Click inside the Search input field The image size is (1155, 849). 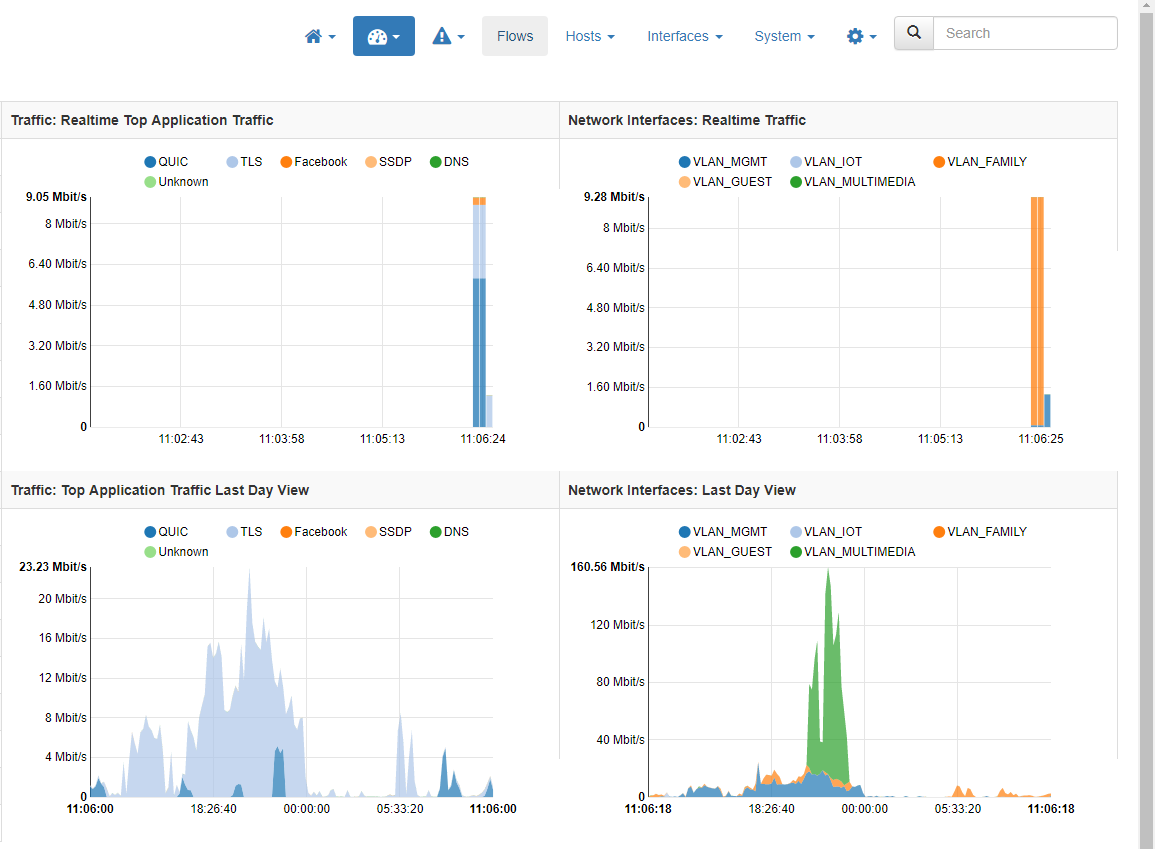tap(1024, 32)
